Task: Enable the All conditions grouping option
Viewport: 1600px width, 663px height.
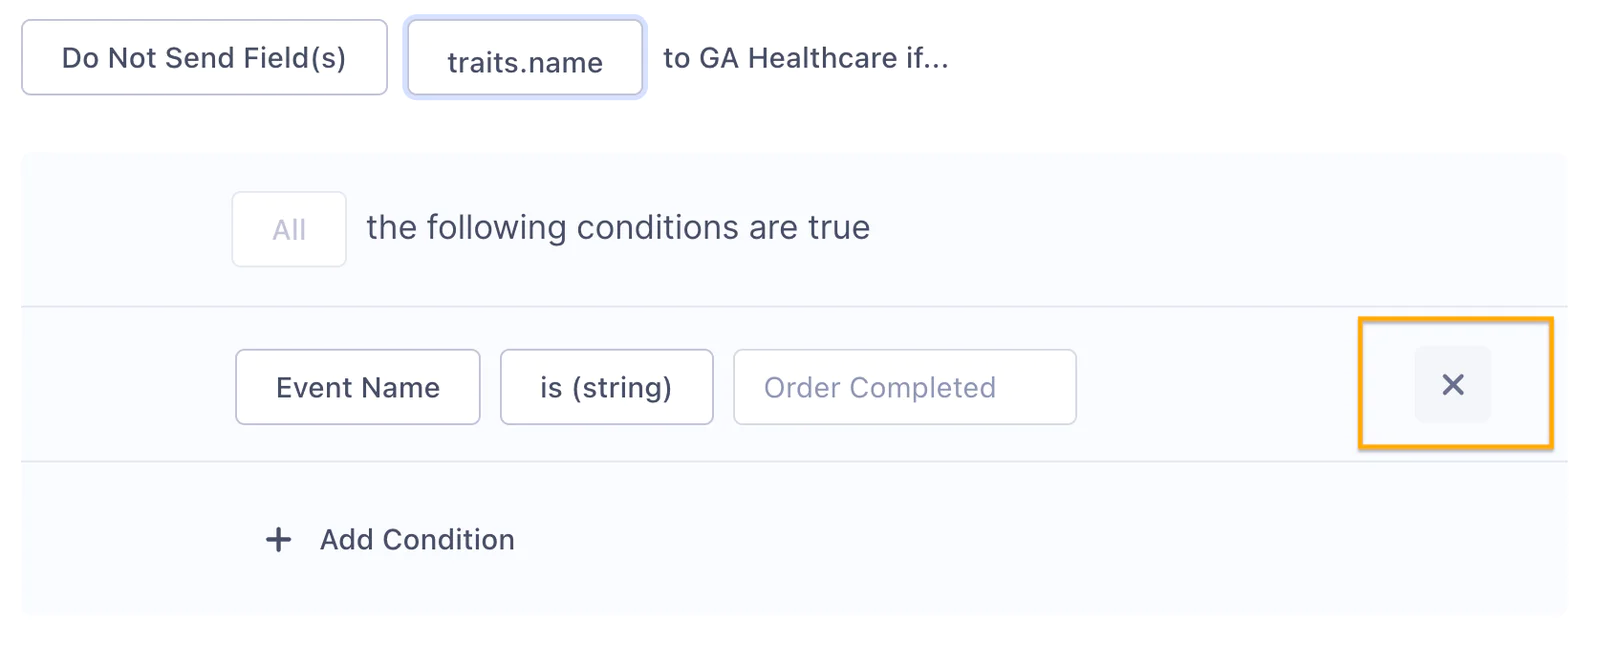Action: pyautogui.click(x=288, y=229)
